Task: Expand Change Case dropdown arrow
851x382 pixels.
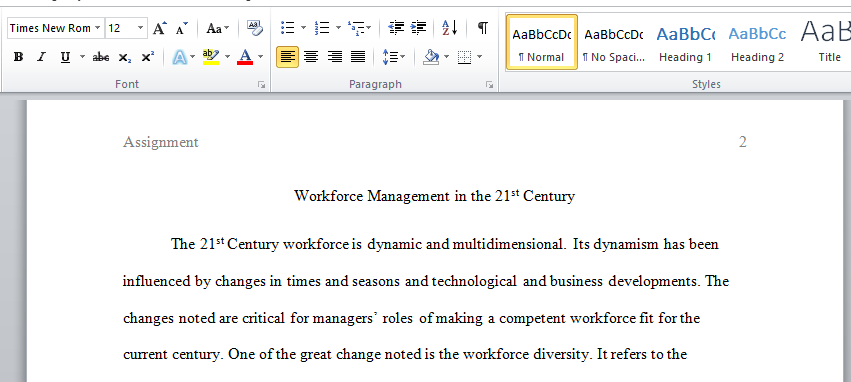Action: tap(227, 28)
